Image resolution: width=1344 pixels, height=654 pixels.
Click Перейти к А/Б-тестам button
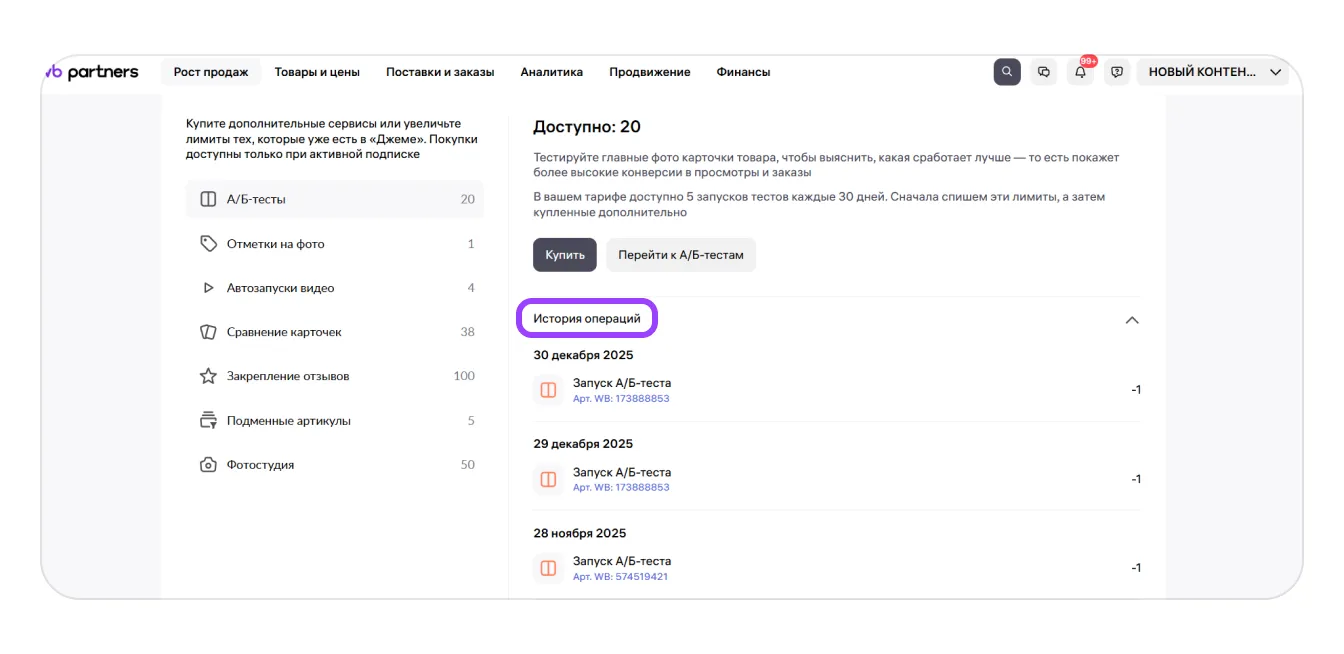pos(681,255)
